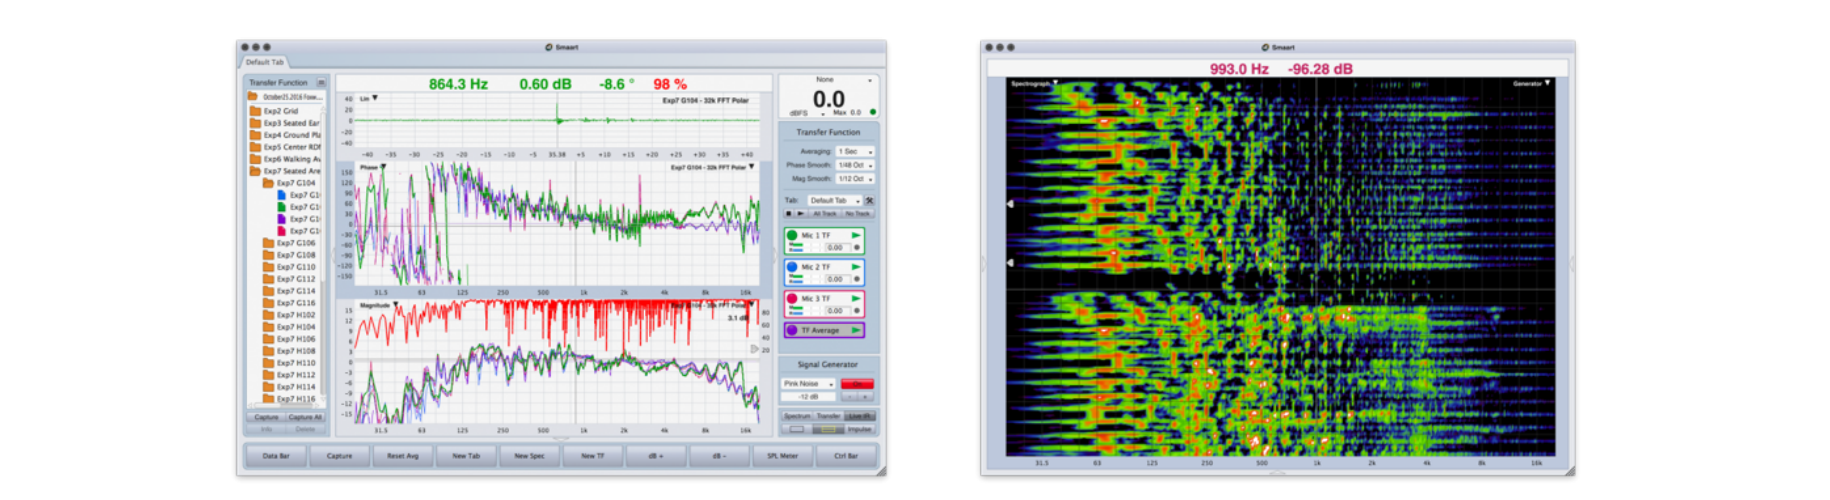Screen dimensions: 1830x500
Task: Click the upper white marker on spectrograph left edge
Action: coord(1010,204)
